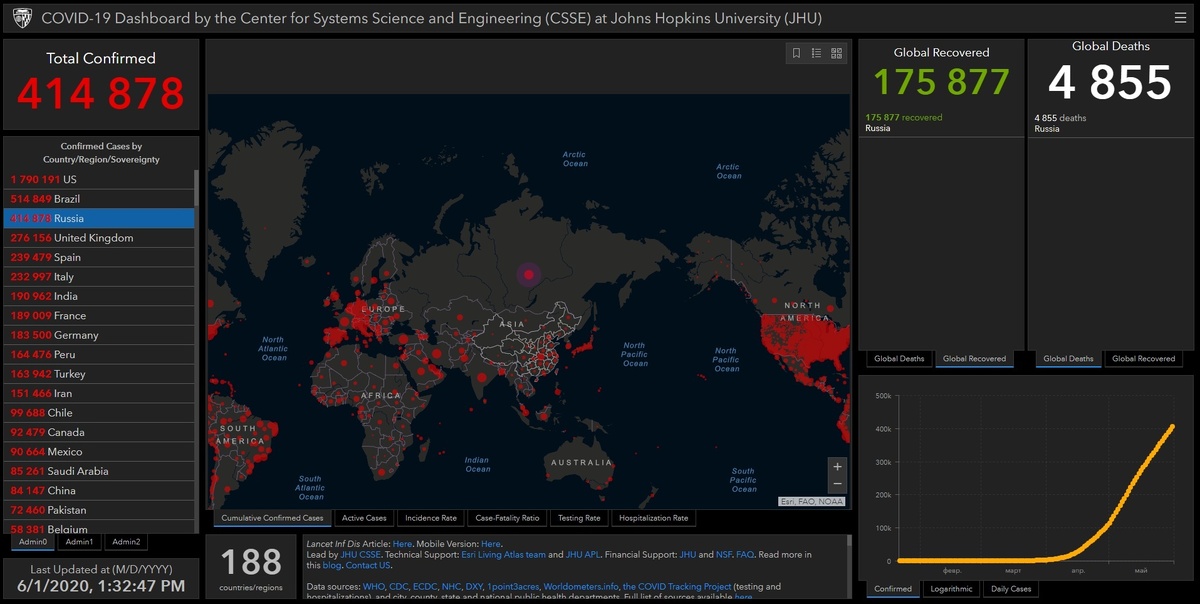Click the highlighted Russia circle marker on the map
The height and width of the screenshot is (604, 1200).
pyautogui.click(x=529, y=273)
